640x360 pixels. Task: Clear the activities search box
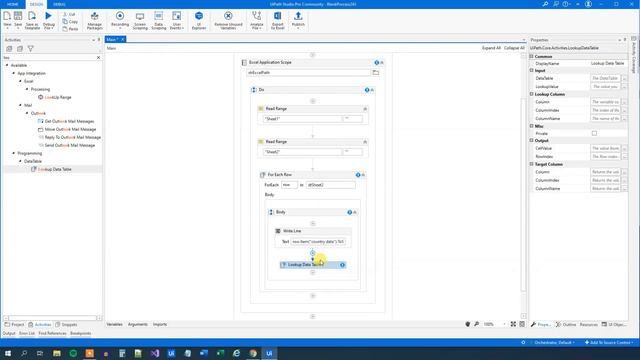click(x=98, y=58)
